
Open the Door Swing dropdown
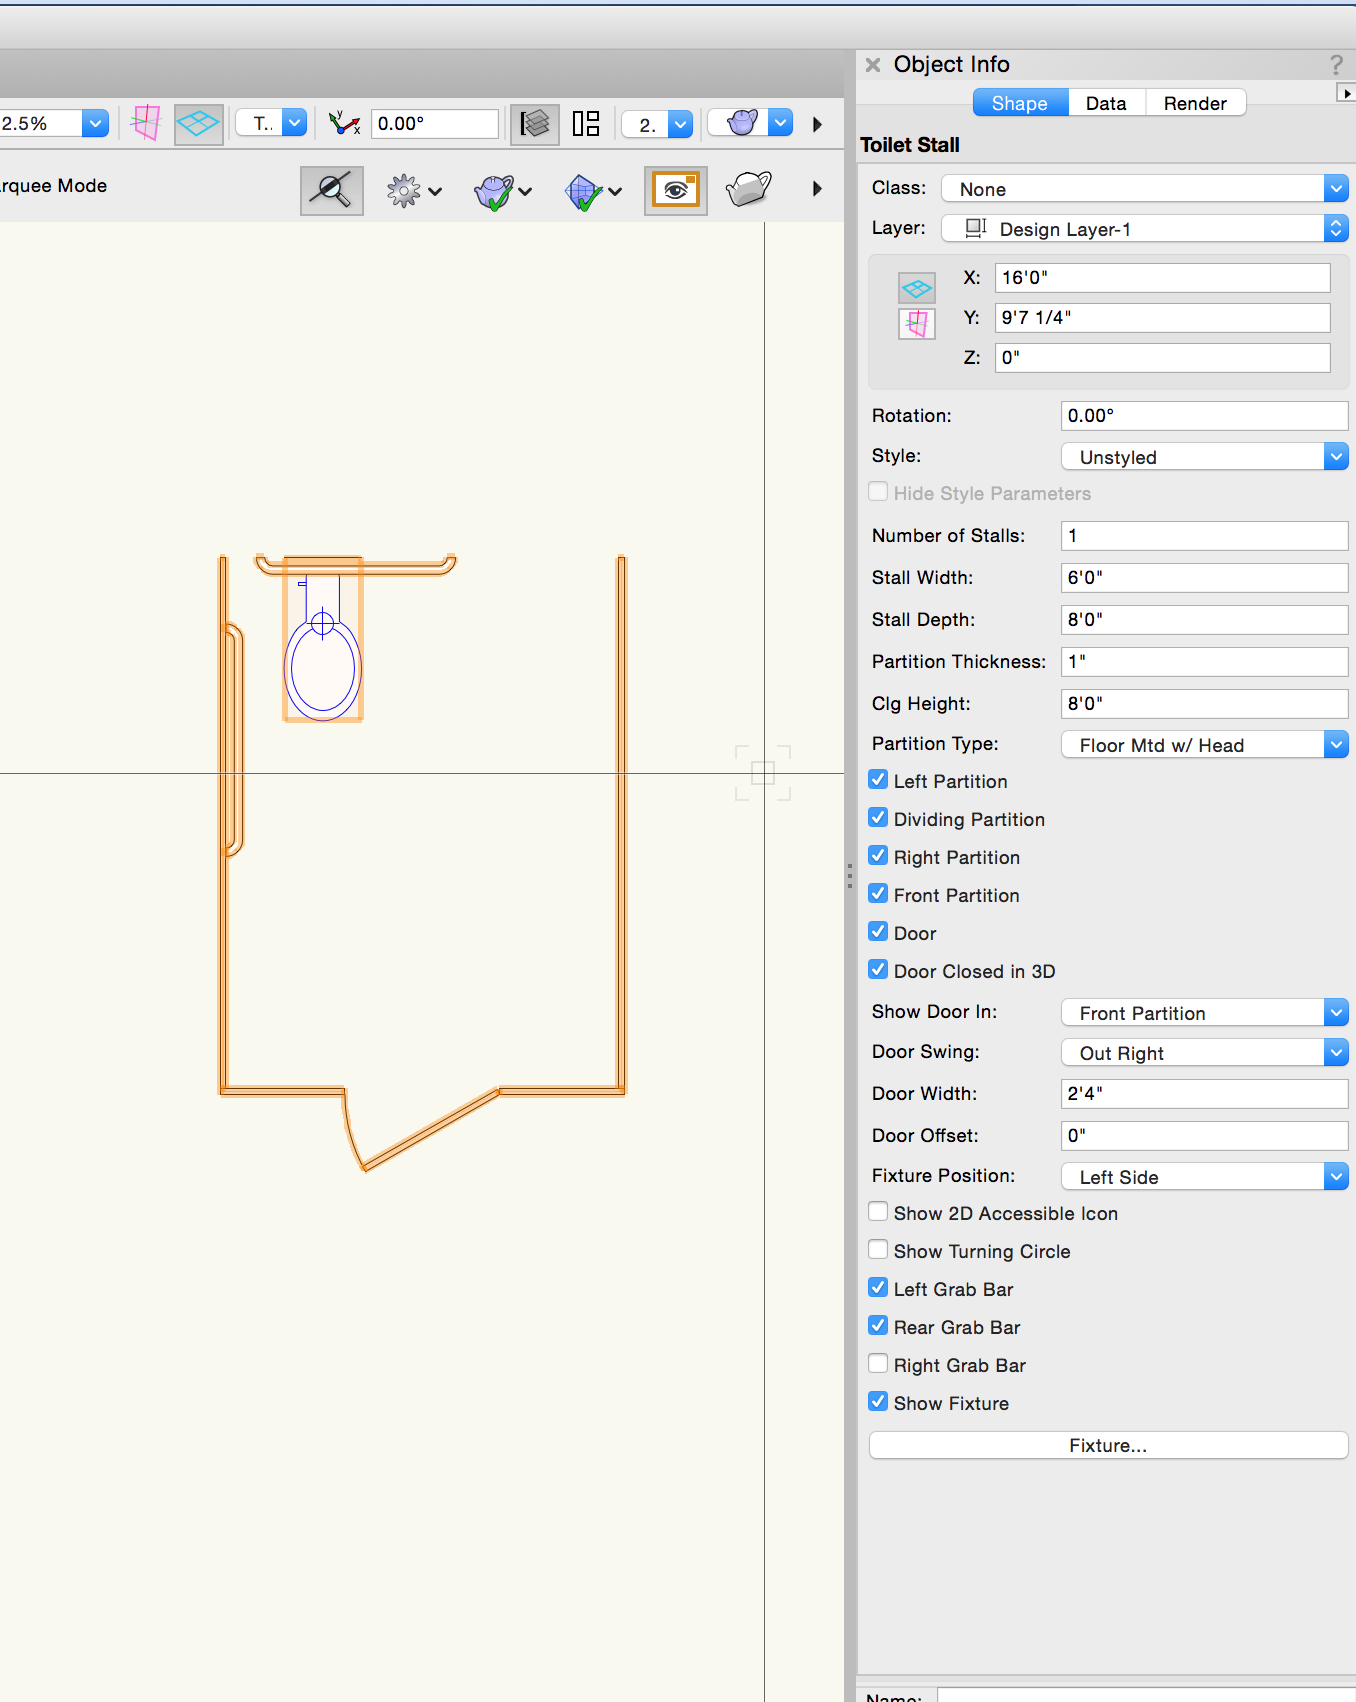pyautogui.click(x=1204, y=1053)
